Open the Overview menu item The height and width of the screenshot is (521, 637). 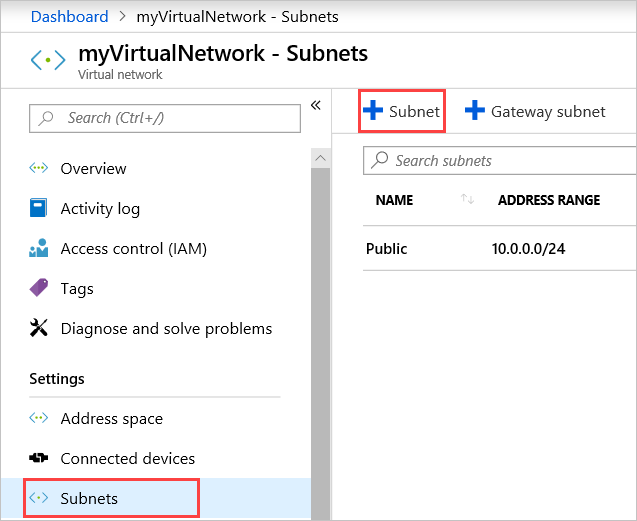point(93,168)
